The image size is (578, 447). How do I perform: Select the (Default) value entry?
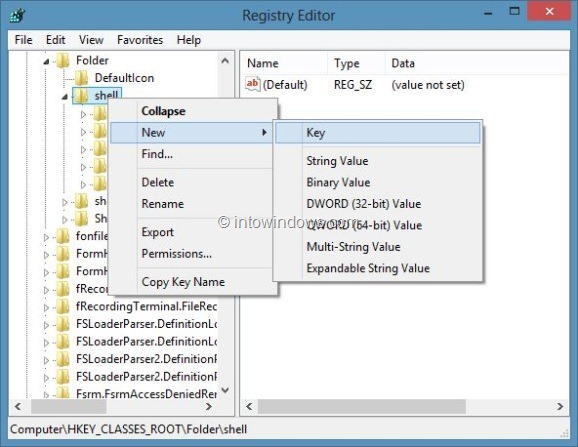(285, 85)
